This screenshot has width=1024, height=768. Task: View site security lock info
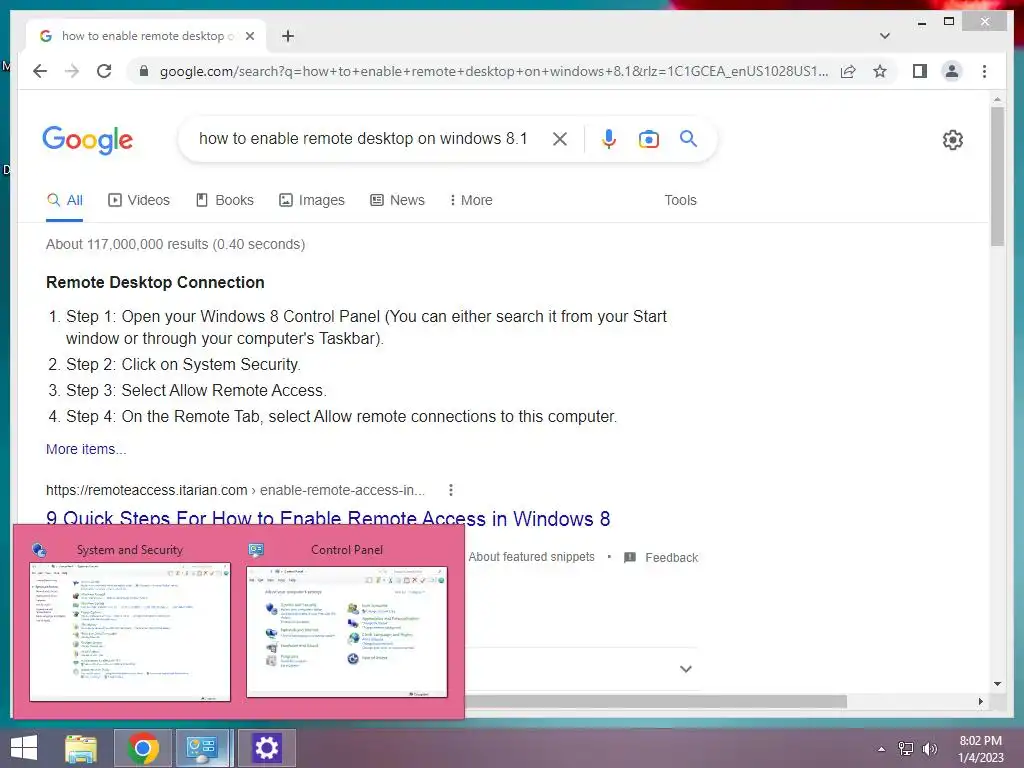(144, 71)
